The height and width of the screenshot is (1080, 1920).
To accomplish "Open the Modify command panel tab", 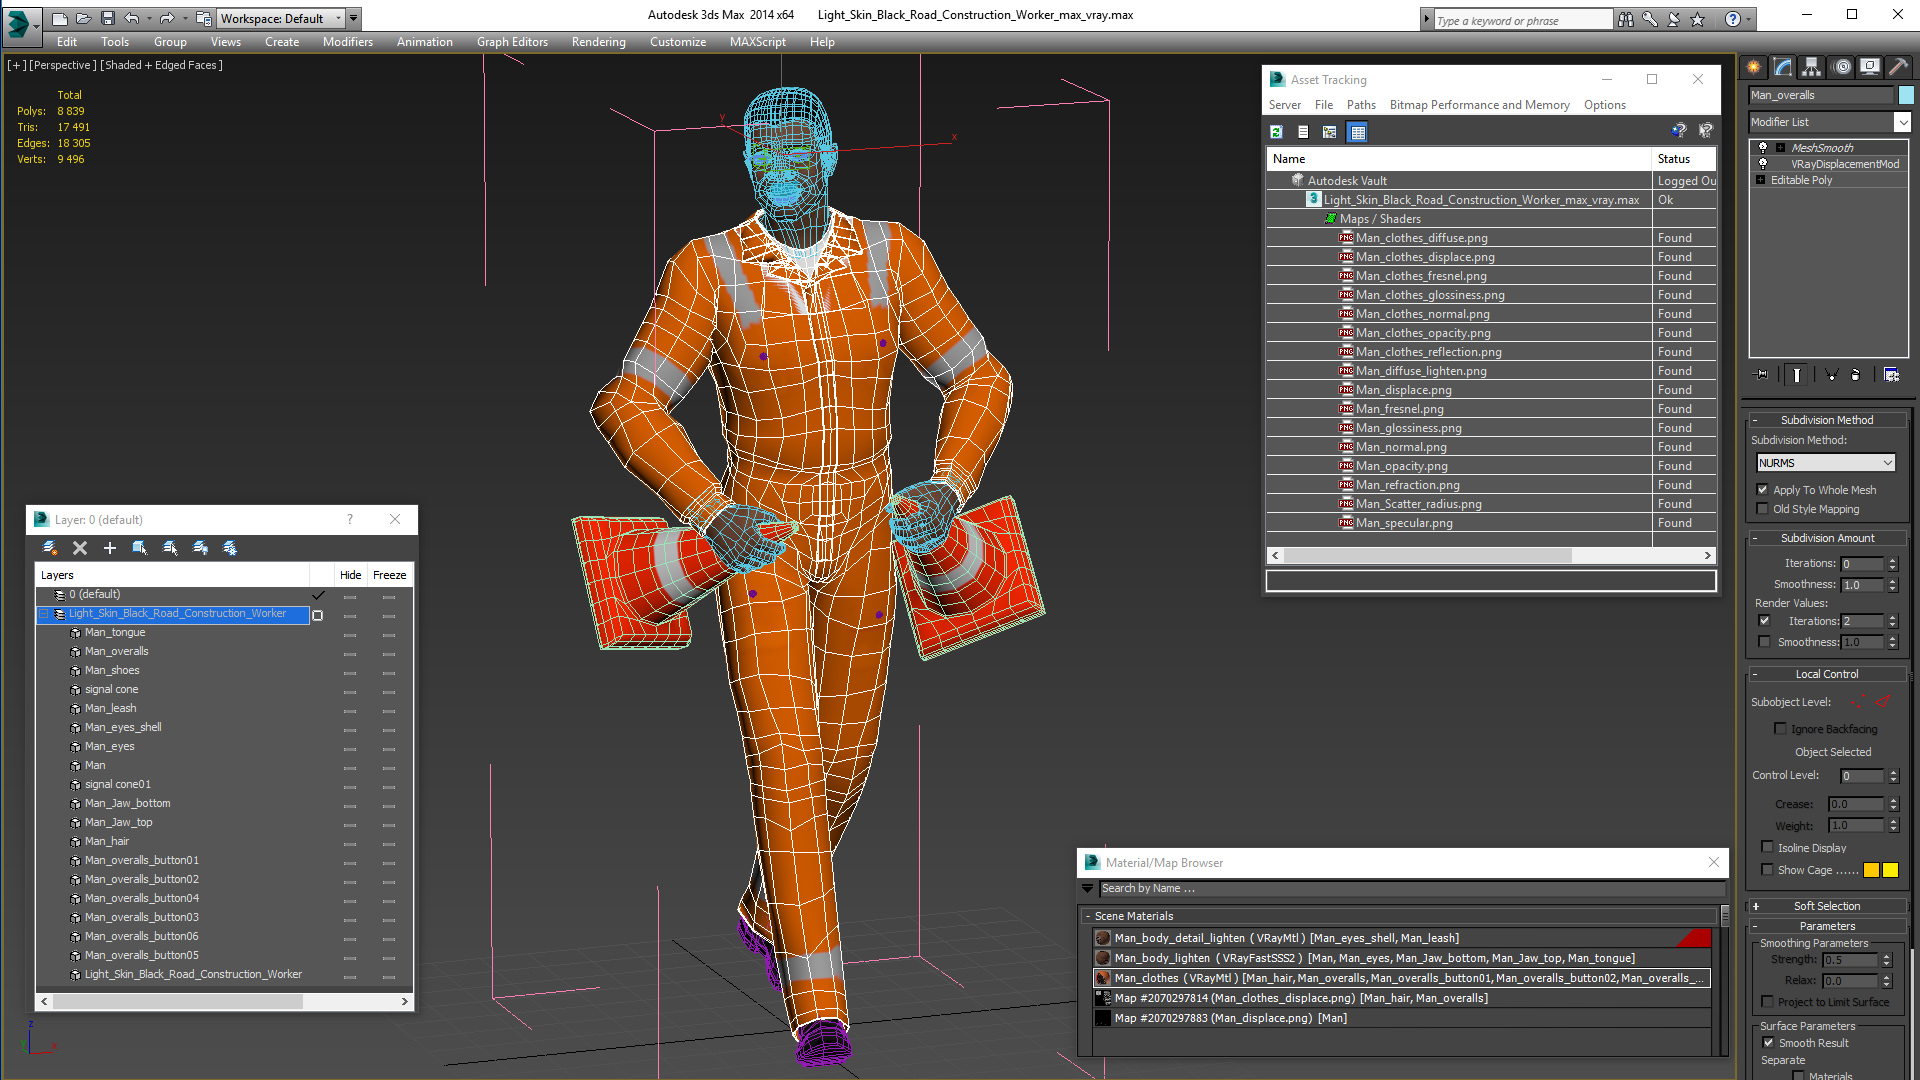I will coord(1783,67).
